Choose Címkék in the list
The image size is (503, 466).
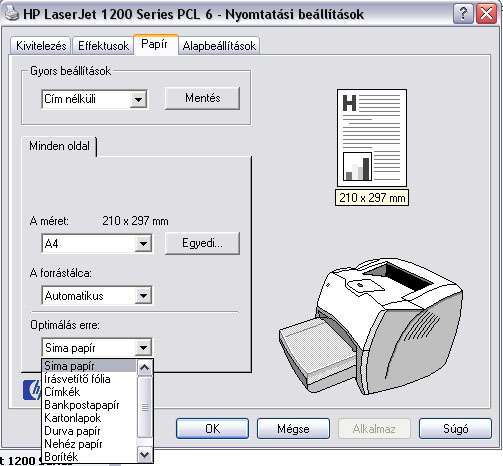point(90,392)
